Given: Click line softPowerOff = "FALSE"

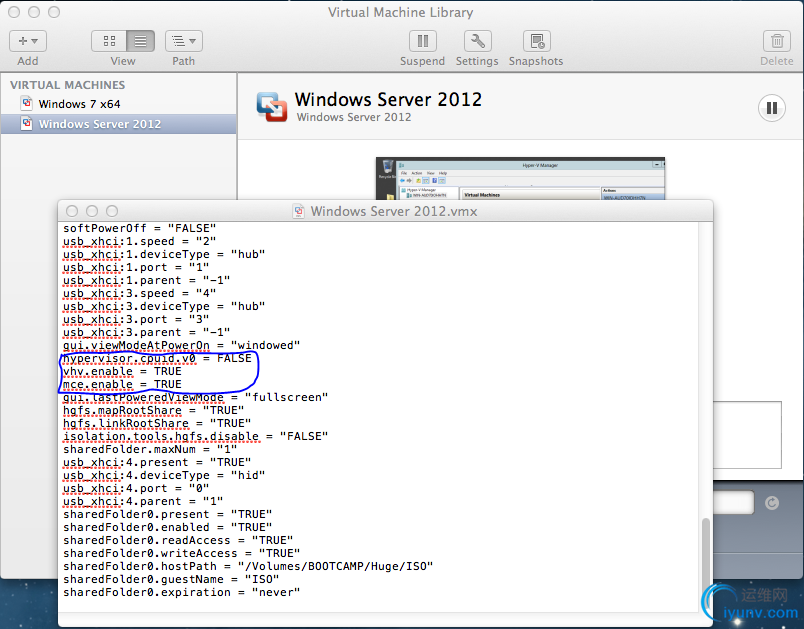Looking at the screenshot, I should 139,228.
